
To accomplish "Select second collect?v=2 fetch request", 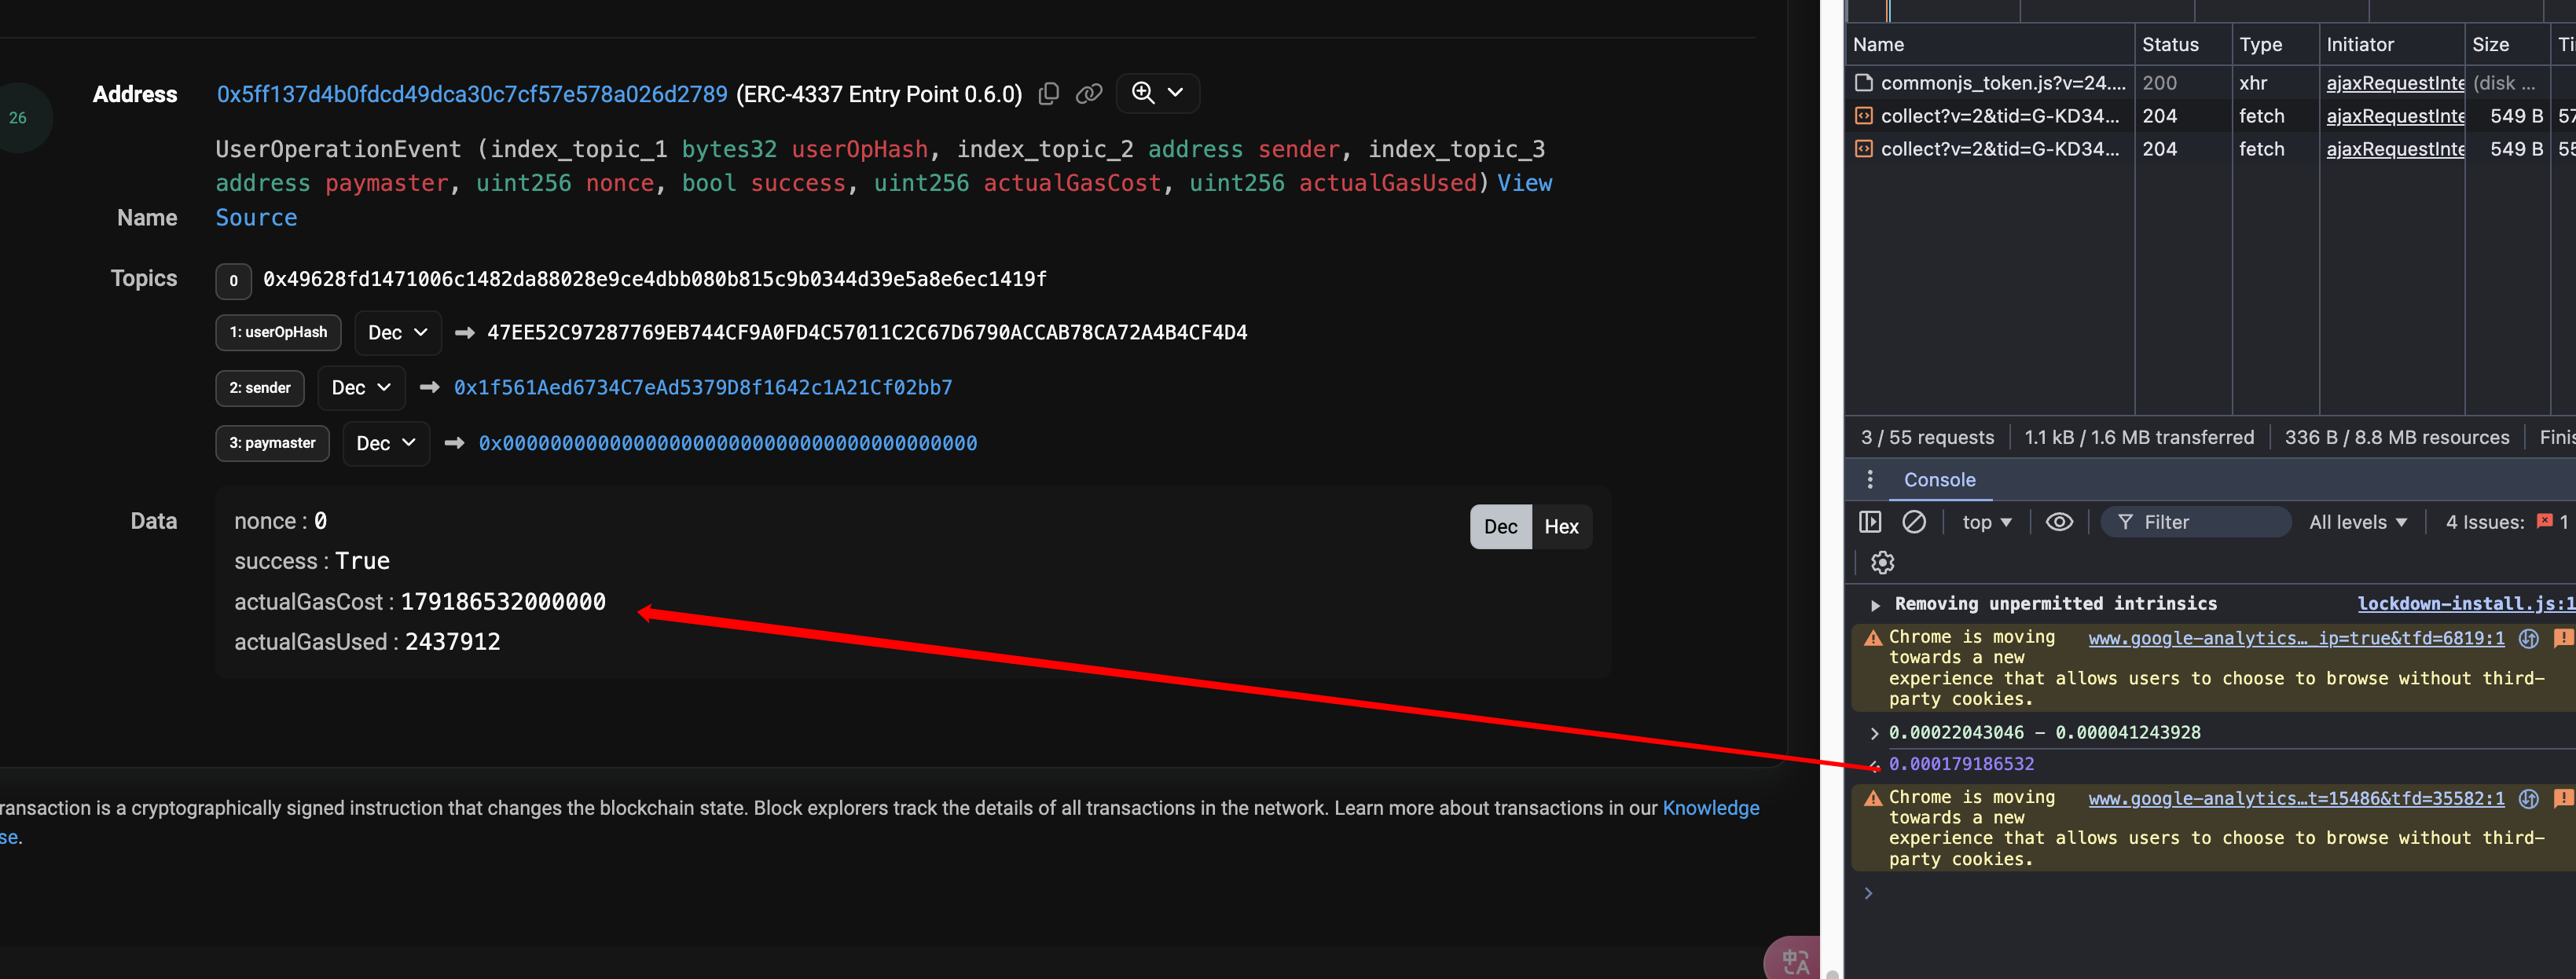I will (x=1999, y=149).
